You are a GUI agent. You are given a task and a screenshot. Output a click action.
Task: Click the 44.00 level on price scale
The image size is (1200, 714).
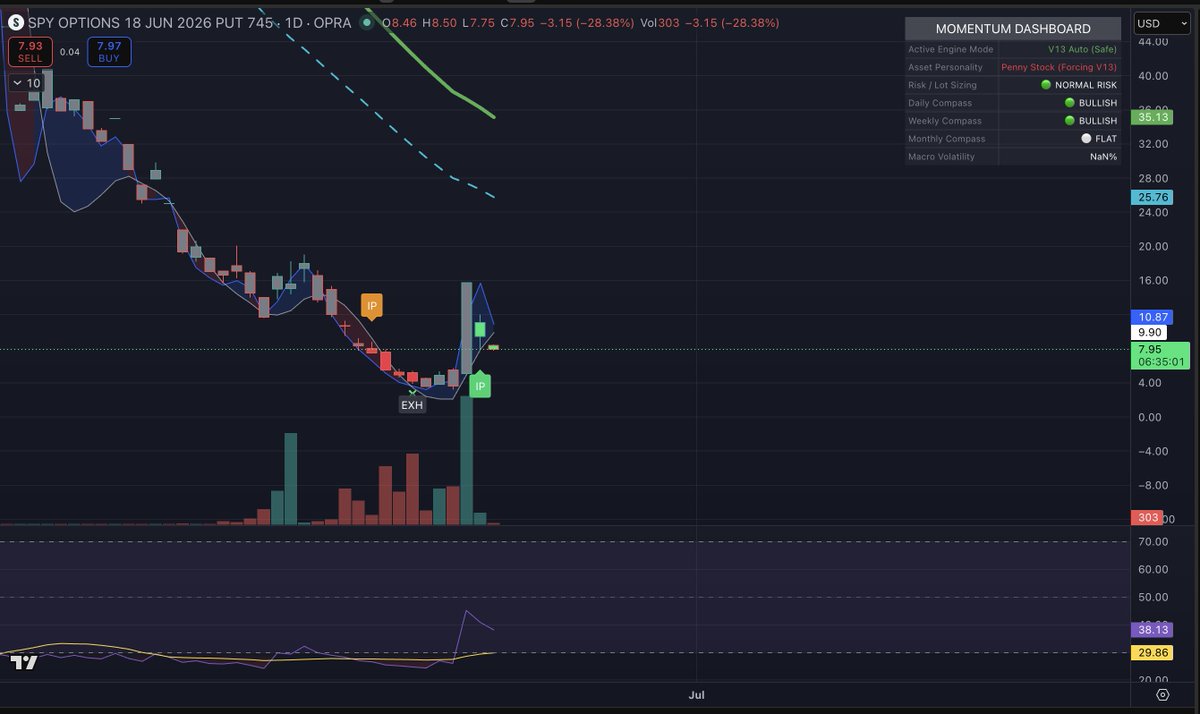pyautogui.click(x=1153, y=41)
